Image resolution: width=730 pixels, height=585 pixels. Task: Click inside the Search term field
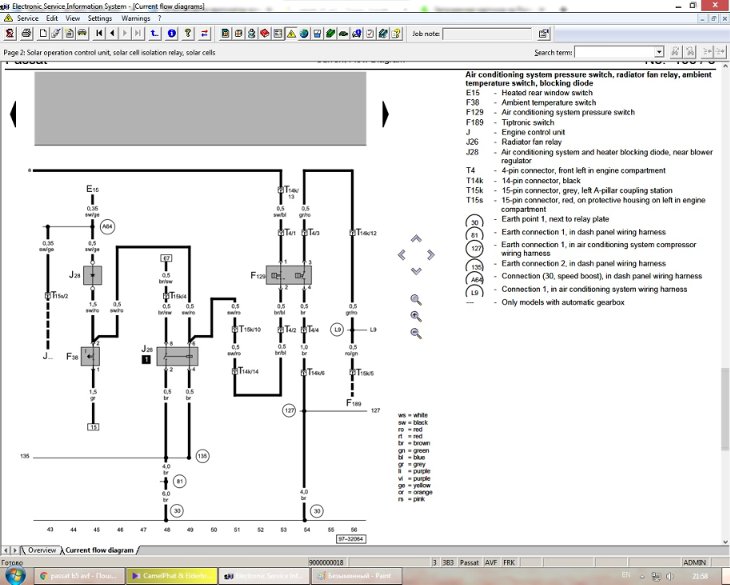(x=615, y=52)
